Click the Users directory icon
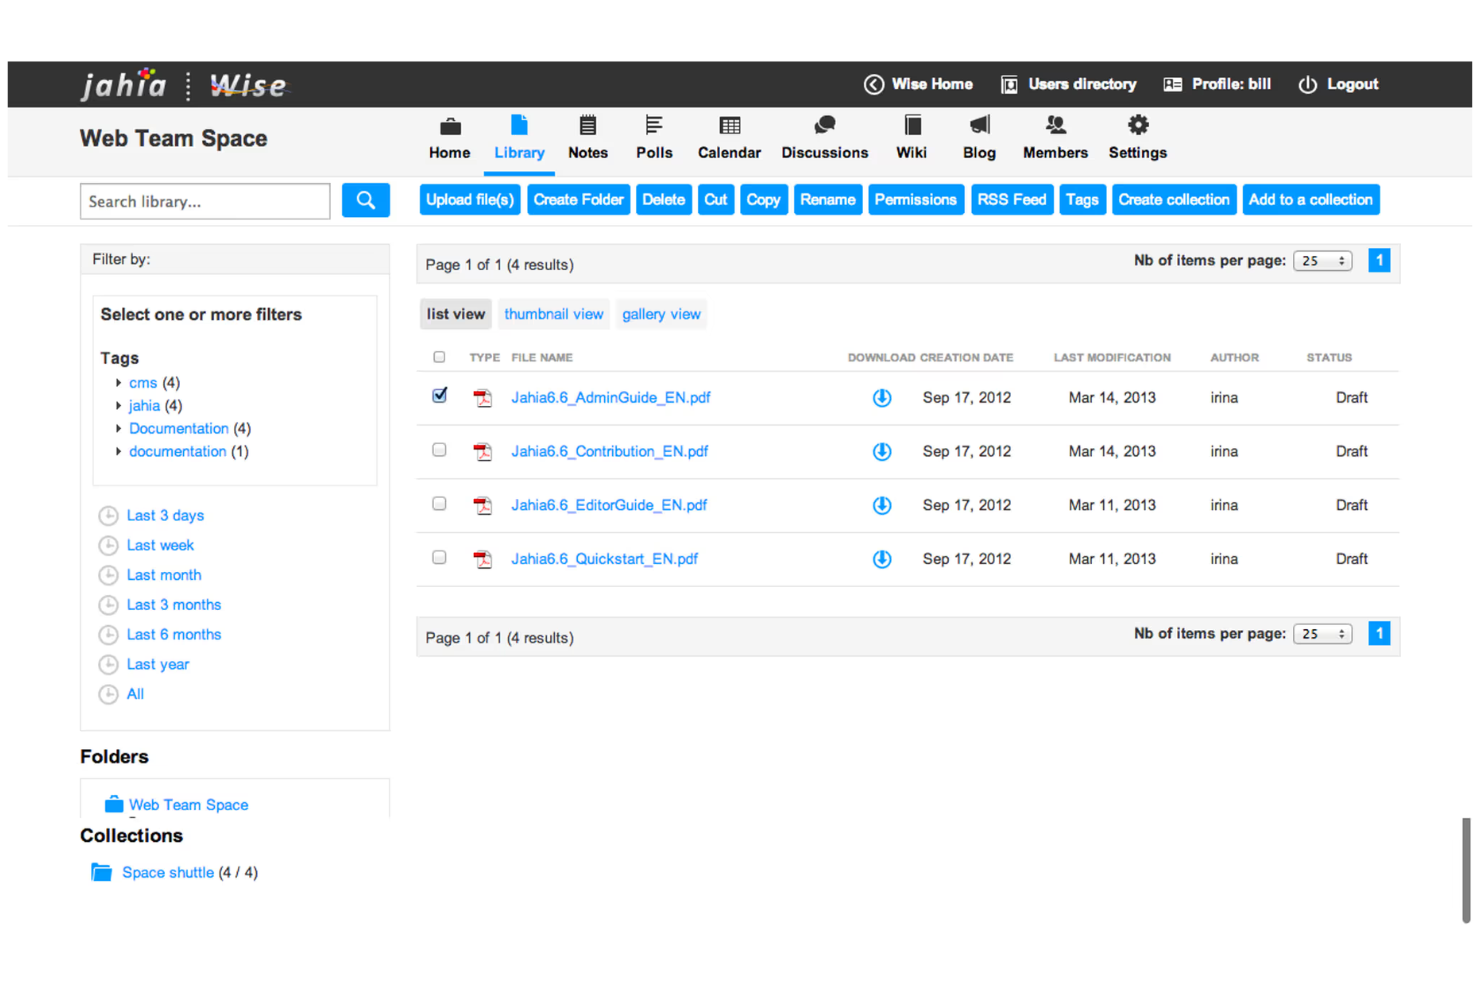 coord(1010,85)
